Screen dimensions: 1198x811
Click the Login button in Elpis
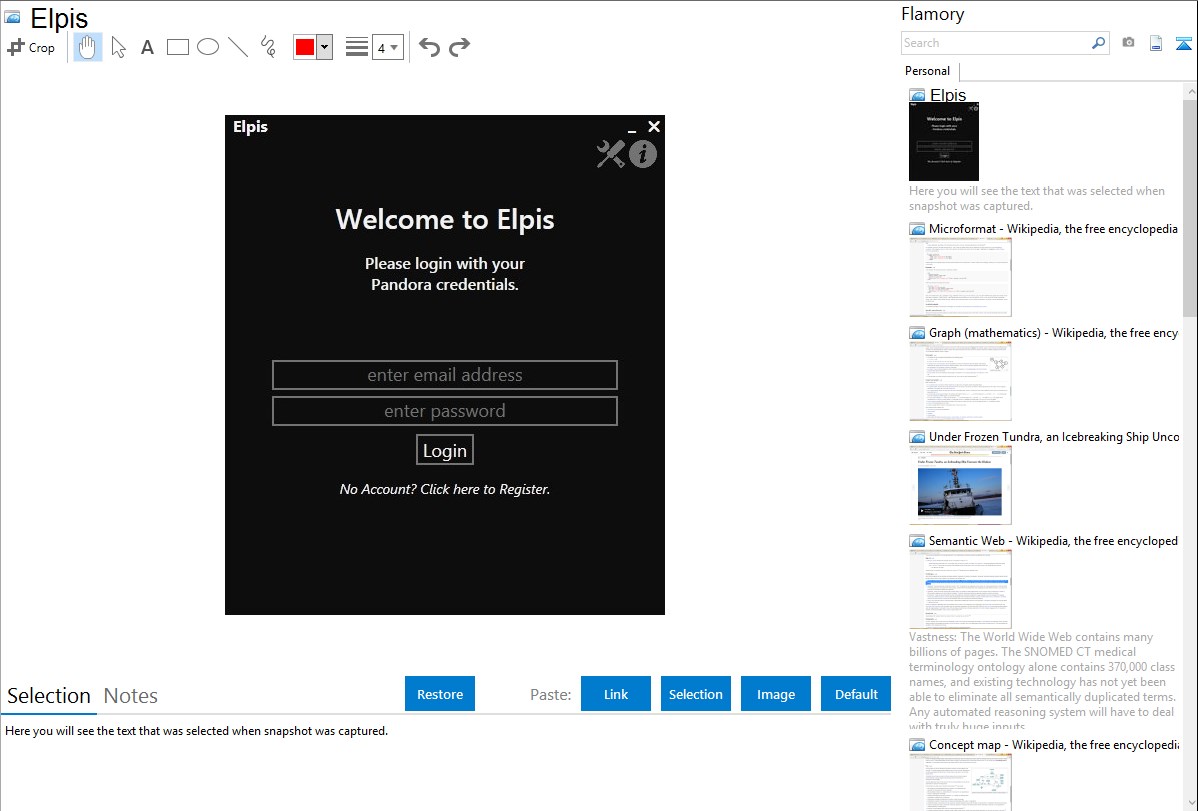445,450
